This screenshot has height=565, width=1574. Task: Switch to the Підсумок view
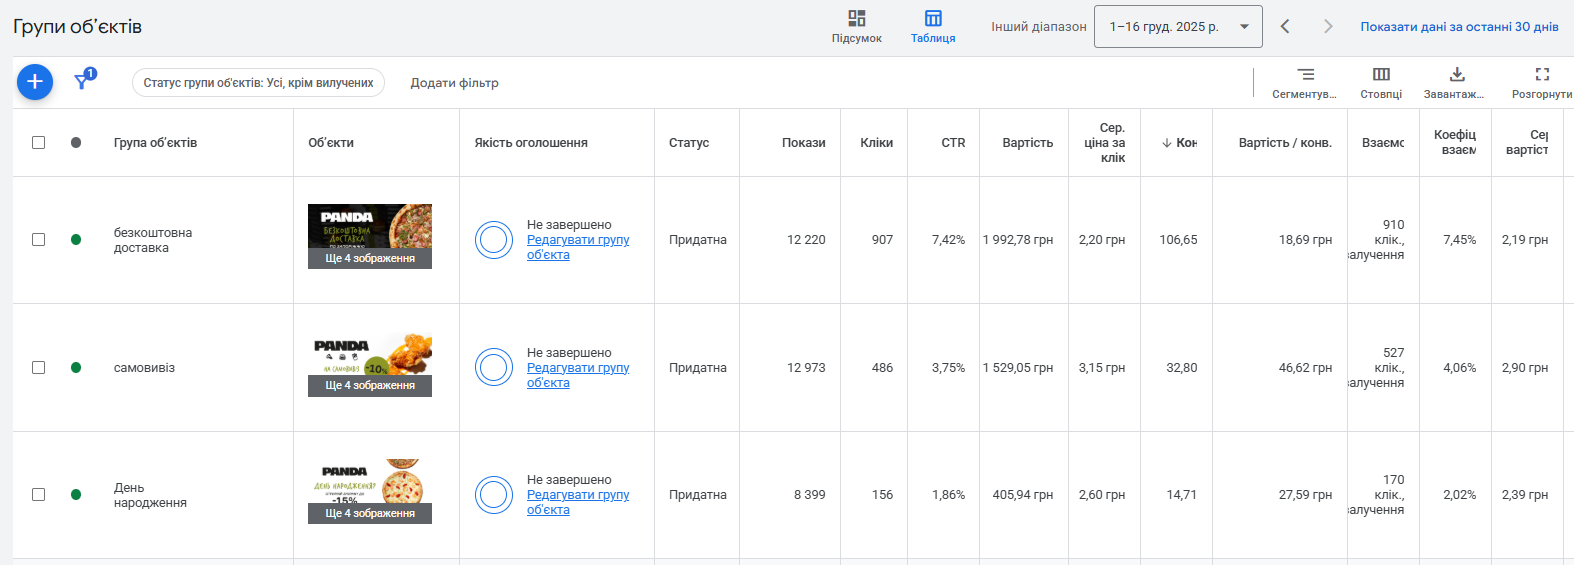click(x=857, y=26)
